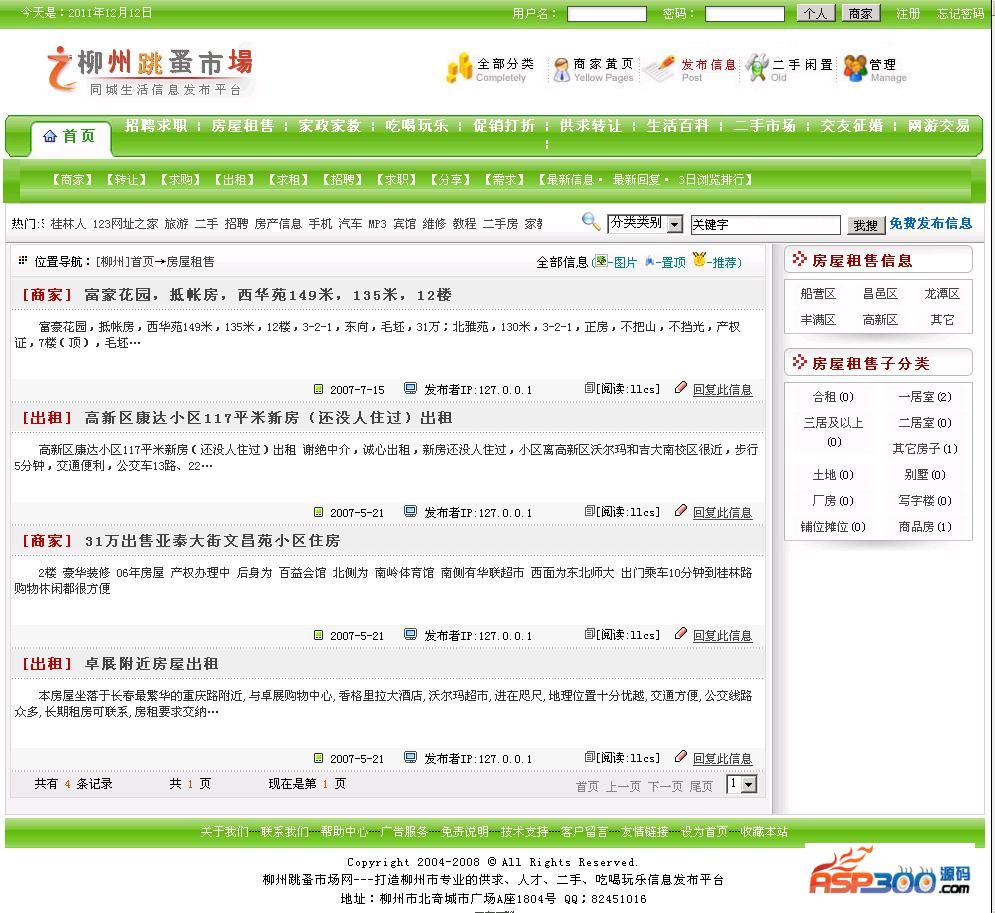Select 船营区 district in sidebar
The image size is (995, 913).
pyautogui.click(x=818, y=293)
